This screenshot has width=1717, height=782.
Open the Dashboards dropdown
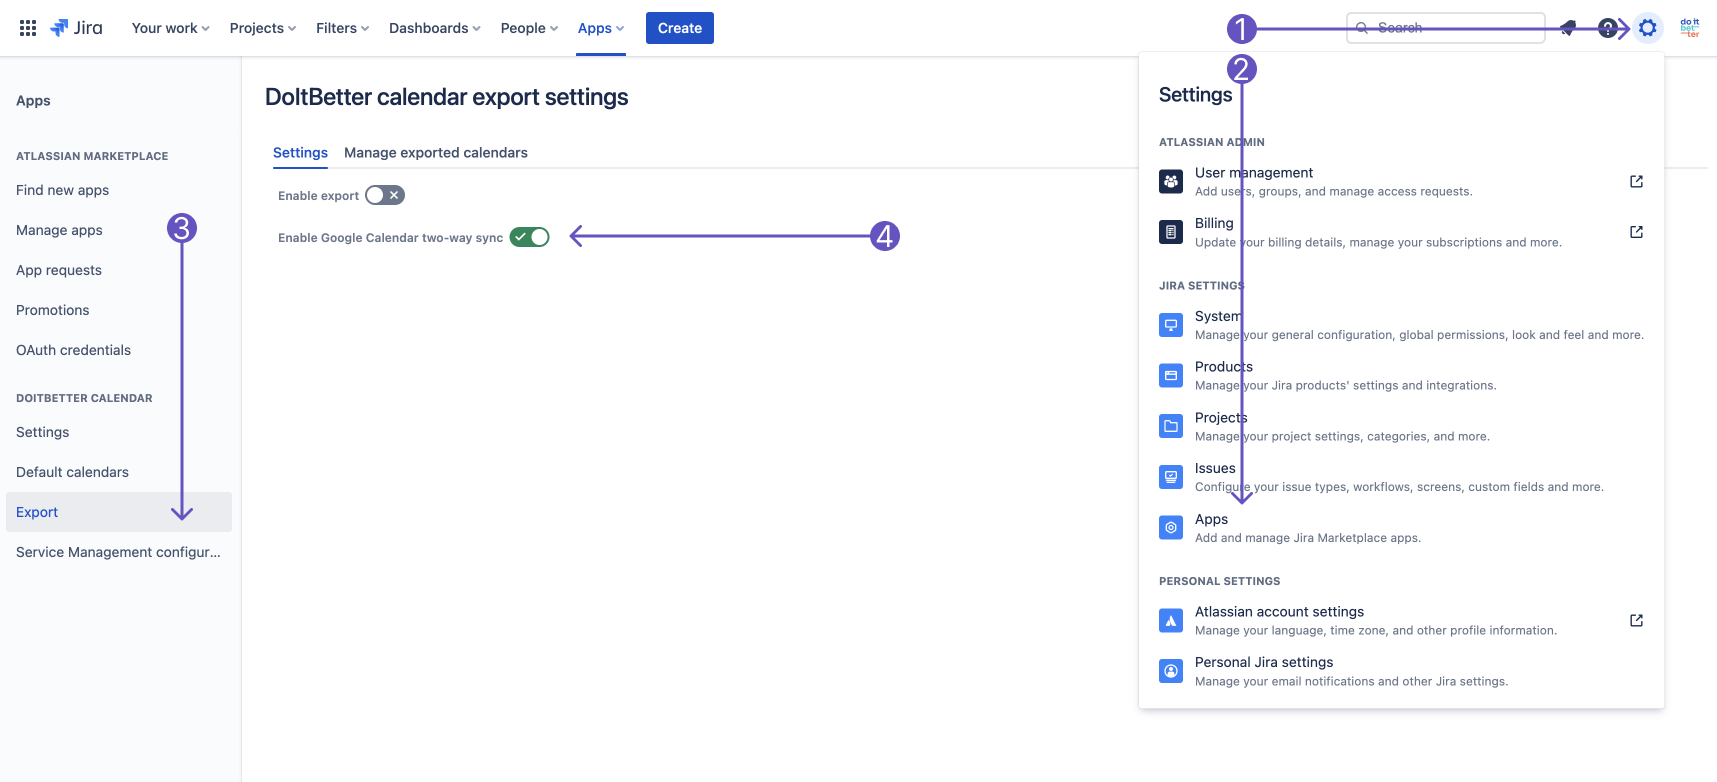click(x=434, y=28)
